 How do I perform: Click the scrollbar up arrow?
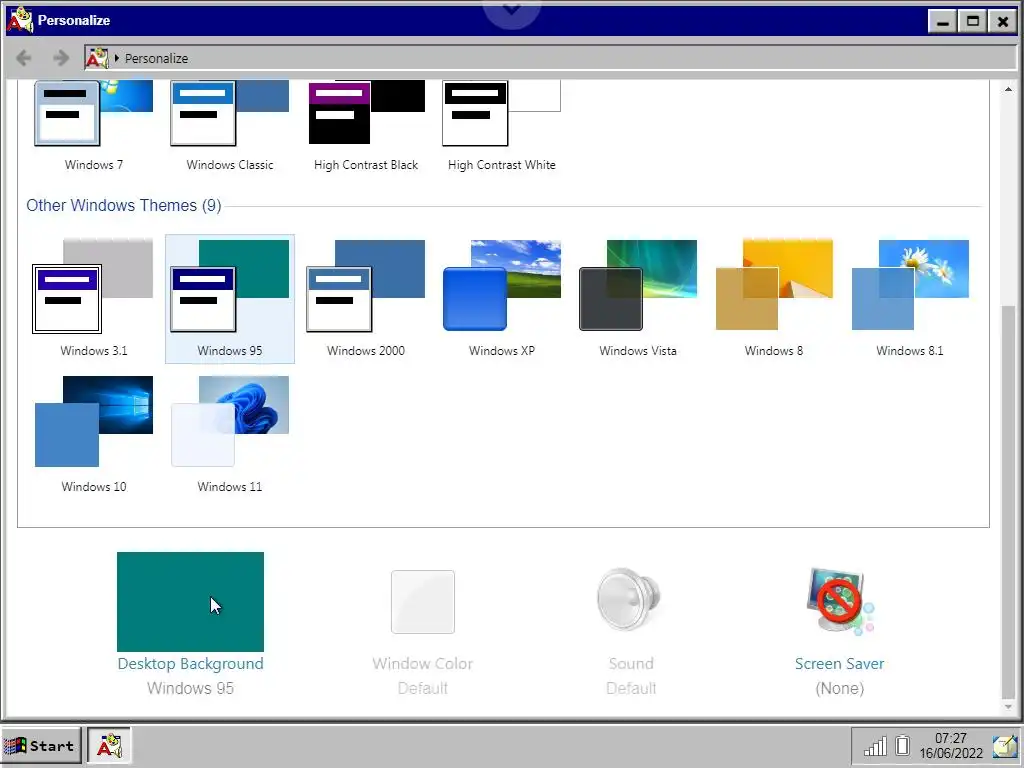(x=1008, y=89)
